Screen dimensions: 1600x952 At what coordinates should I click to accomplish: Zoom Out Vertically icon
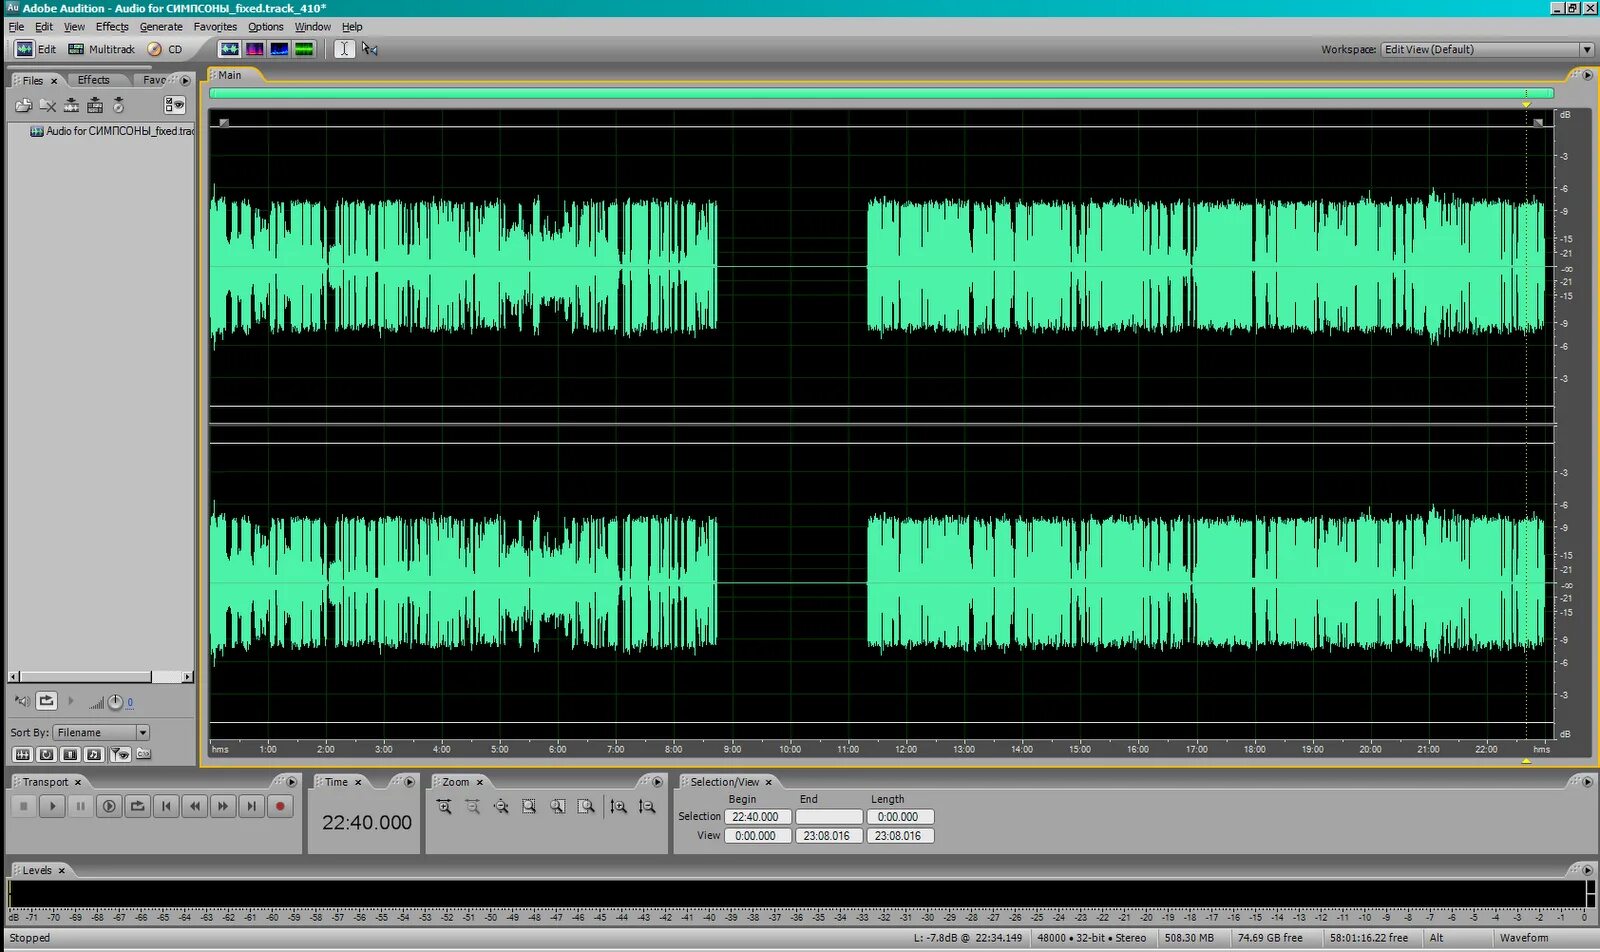pyautogui.click(x=647, y=806)
